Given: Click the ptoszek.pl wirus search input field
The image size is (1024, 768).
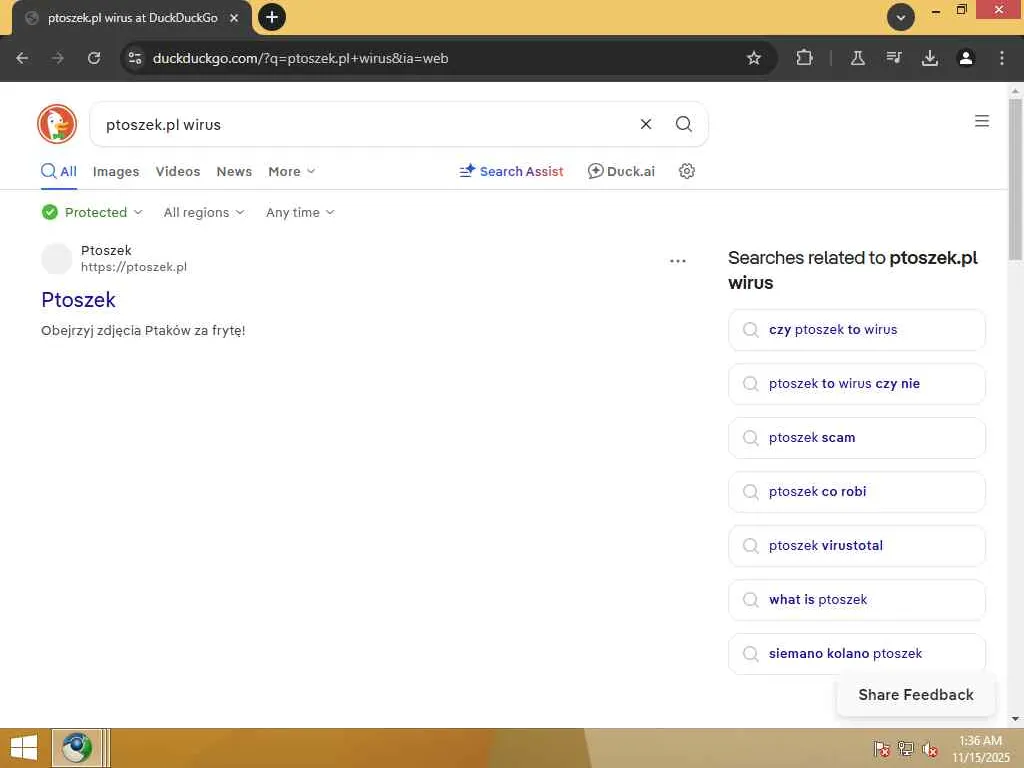Looking at the screenshot, I should pos(360,124).
